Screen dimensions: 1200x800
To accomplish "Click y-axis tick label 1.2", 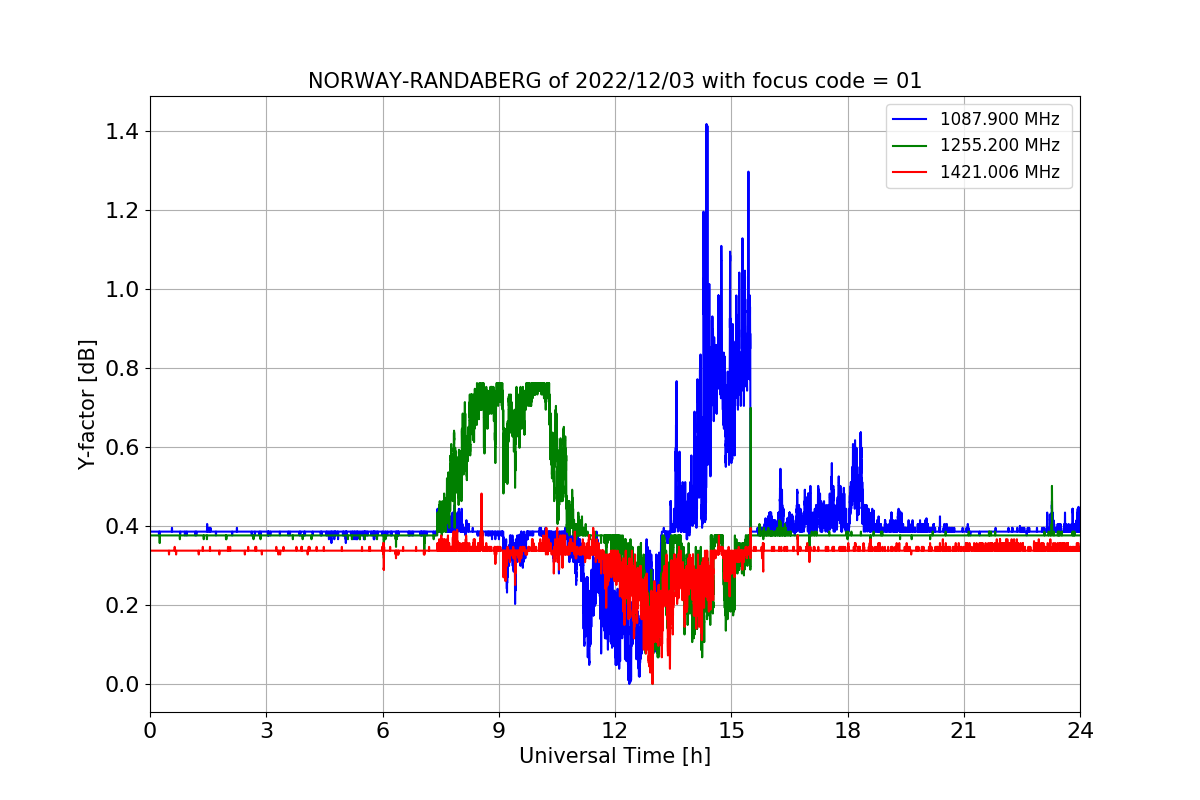I will coord(124,211).
